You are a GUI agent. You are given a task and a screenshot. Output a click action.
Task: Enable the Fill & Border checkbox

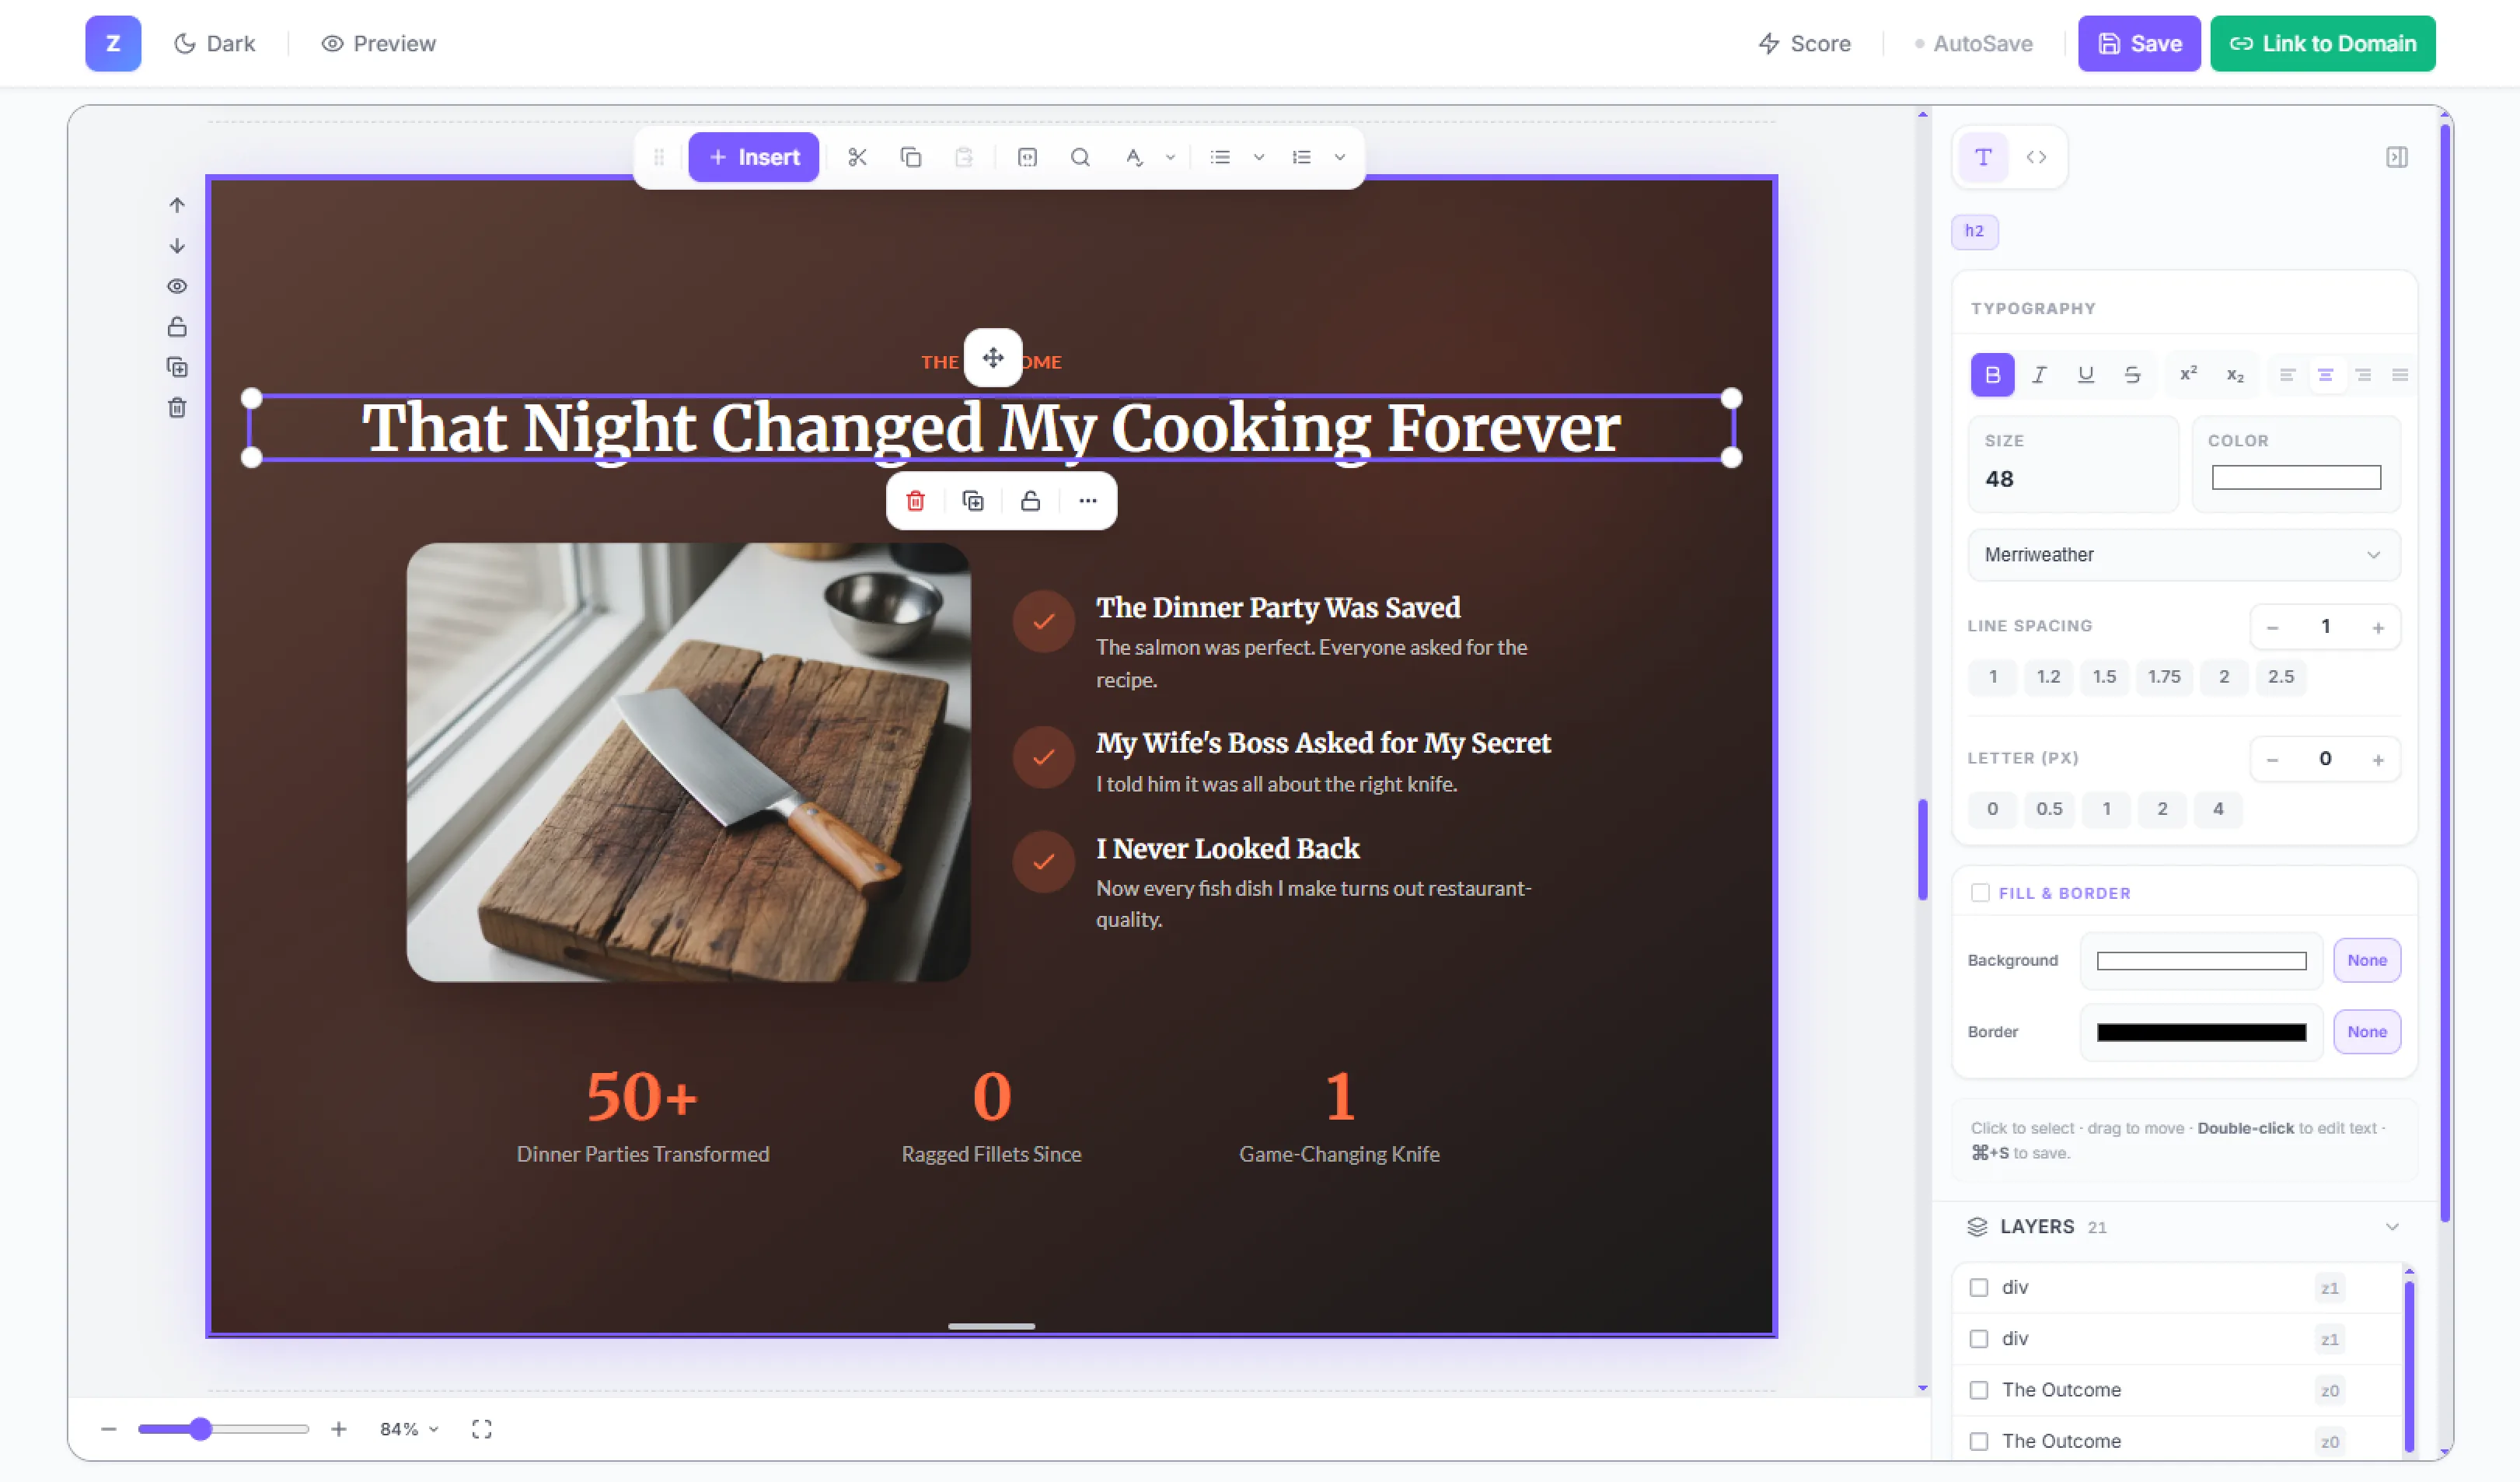click(1980, 893)
